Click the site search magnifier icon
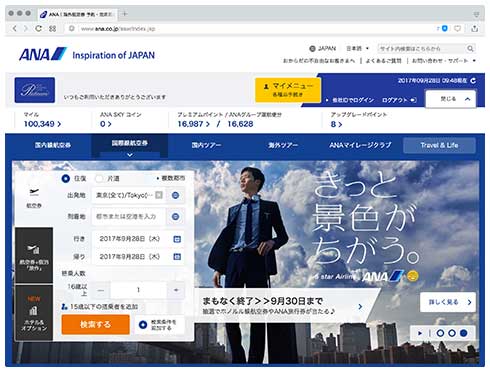 [x=470, y=49]
